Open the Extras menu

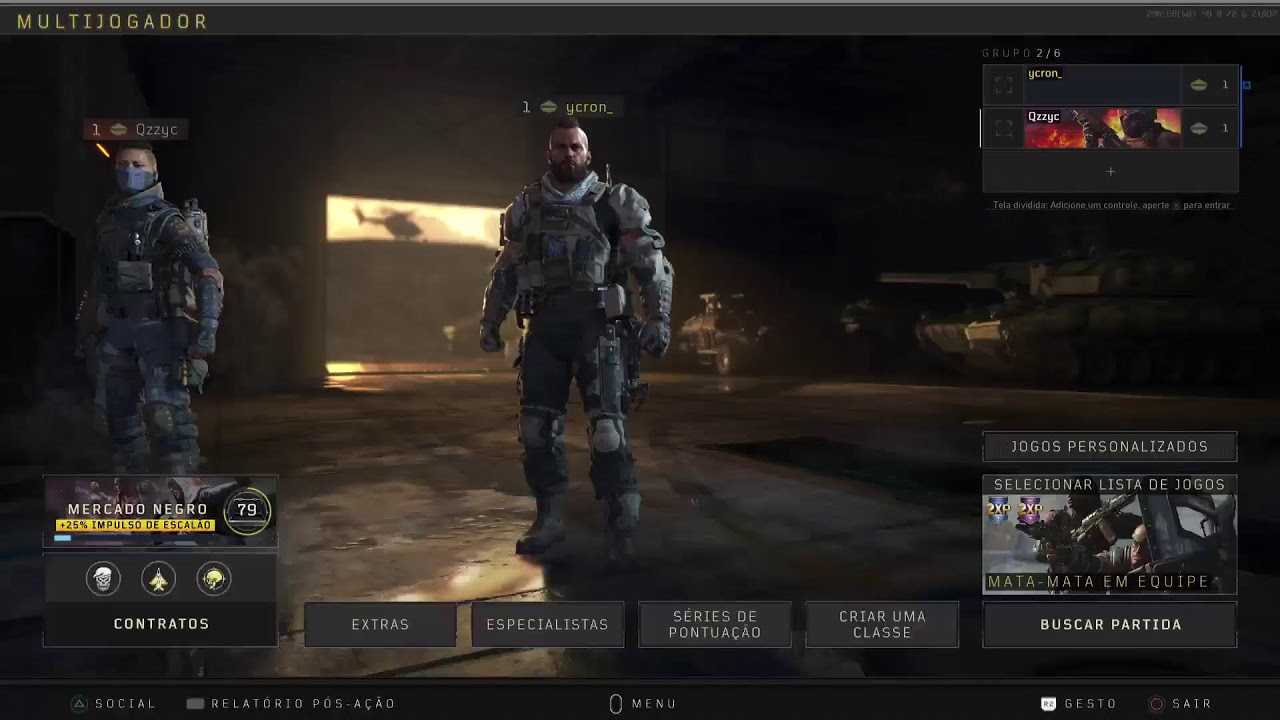point(380,624)
